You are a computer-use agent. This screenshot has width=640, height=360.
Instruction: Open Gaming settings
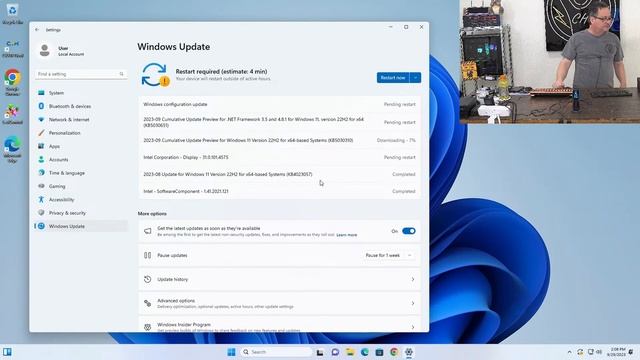[x=81, y=186]
